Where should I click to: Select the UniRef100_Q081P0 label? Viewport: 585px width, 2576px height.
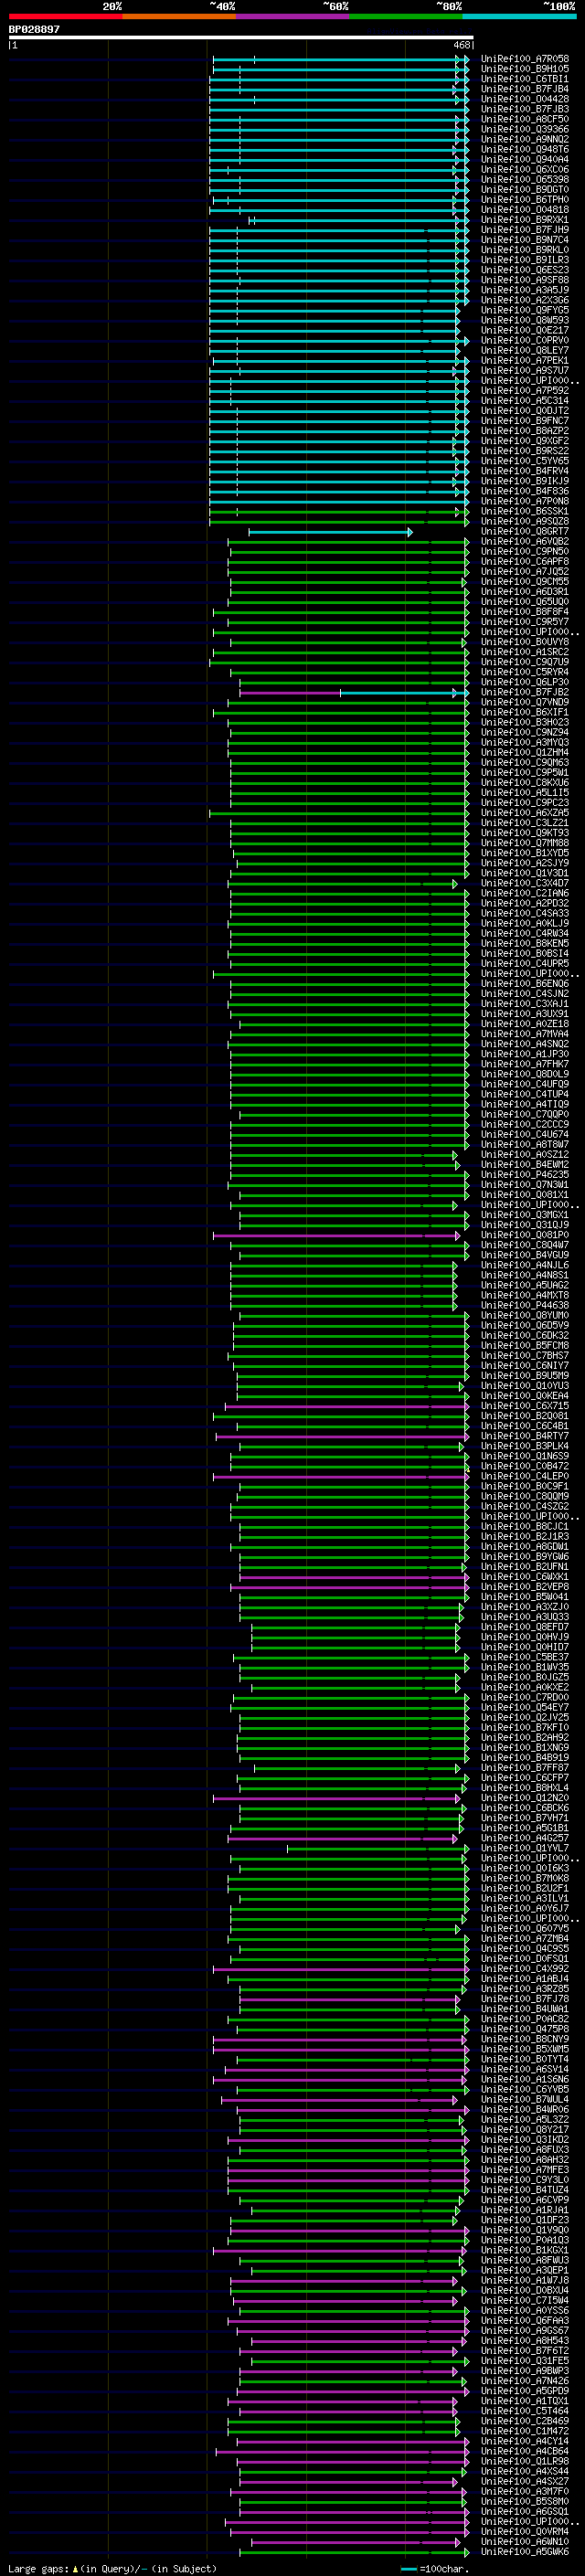pyautogui.click(x=524, y=1235)
